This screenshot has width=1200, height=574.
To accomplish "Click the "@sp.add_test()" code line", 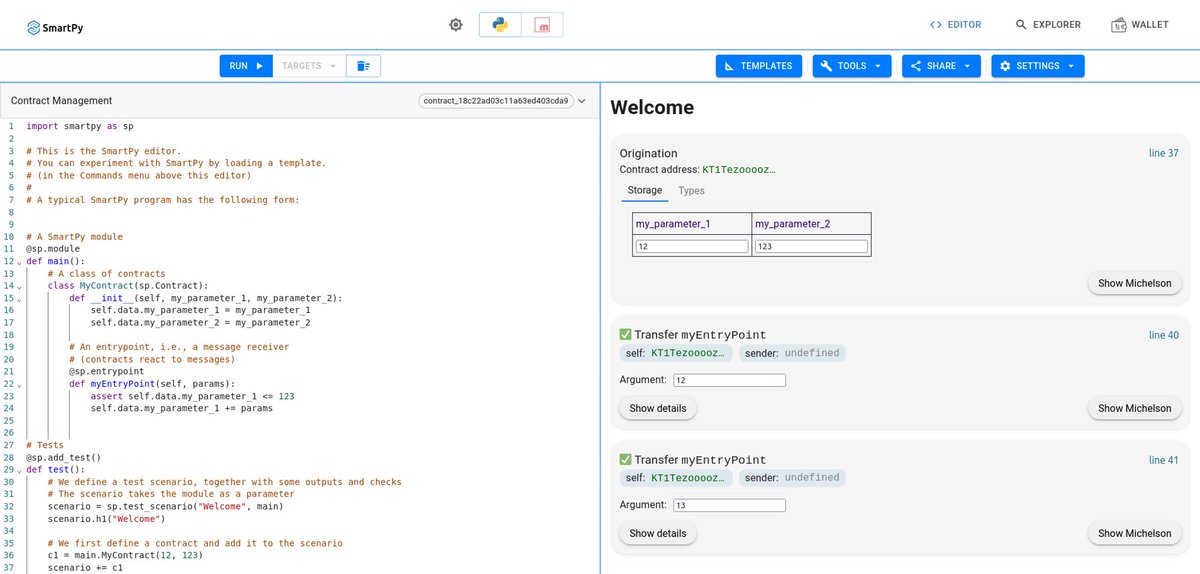I will tap(64, 458).
